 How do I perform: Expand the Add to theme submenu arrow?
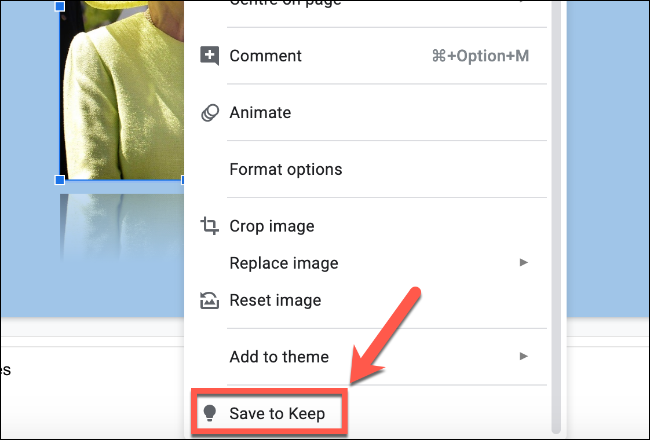pos(523,356)
